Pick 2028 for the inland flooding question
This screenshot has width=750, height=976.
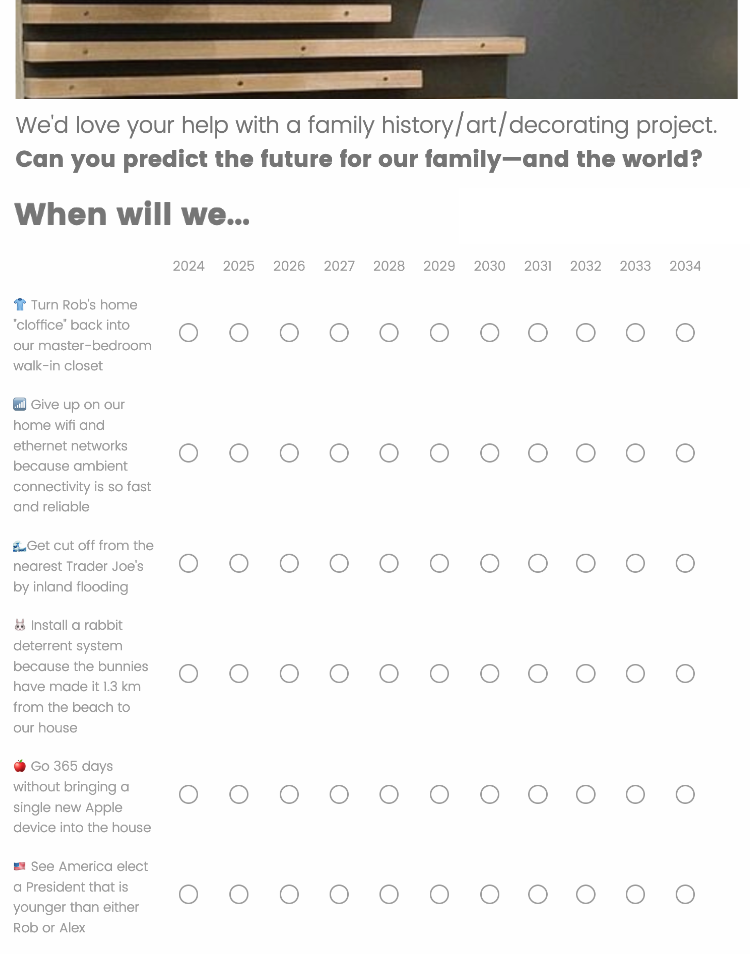tap(389, 563)
